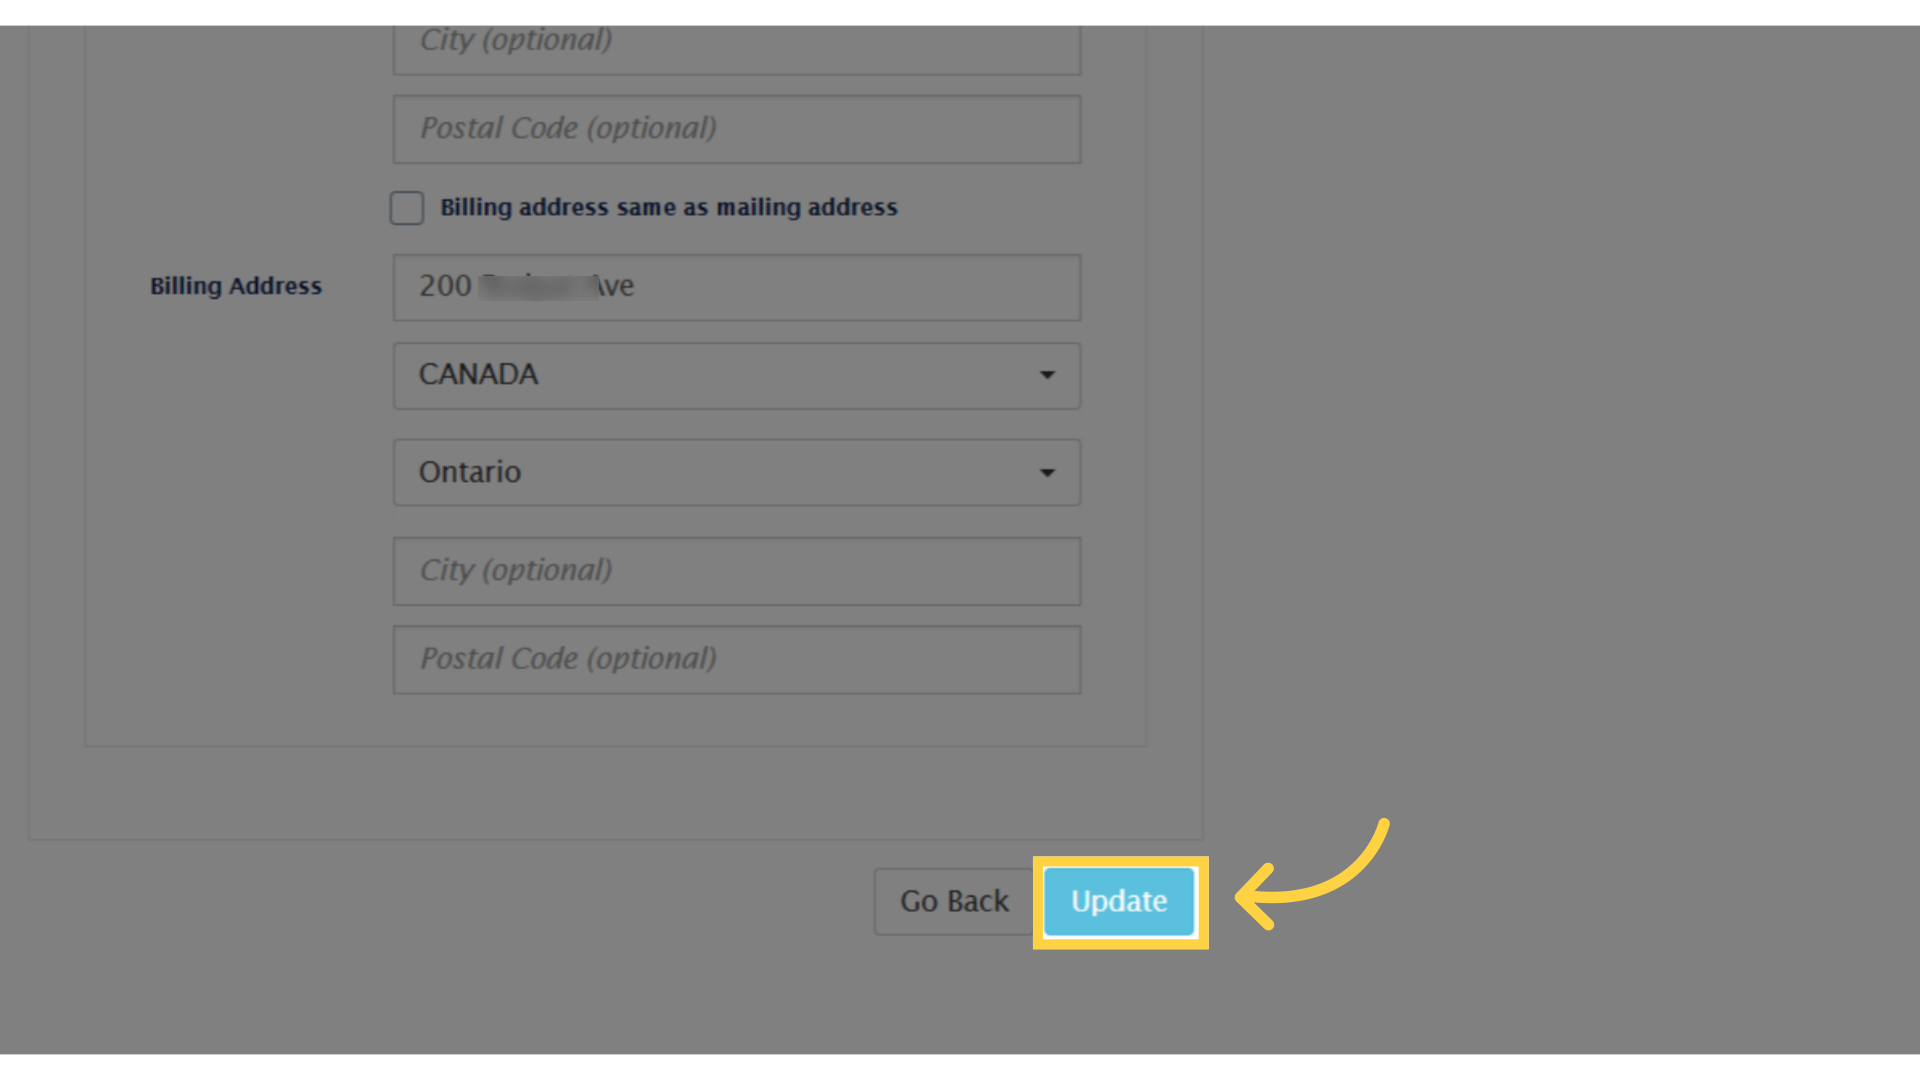Click the yellow curved arrow pointing to Update
Viewport: 1920px width, 1080px height.
(x=1310, y=875)
